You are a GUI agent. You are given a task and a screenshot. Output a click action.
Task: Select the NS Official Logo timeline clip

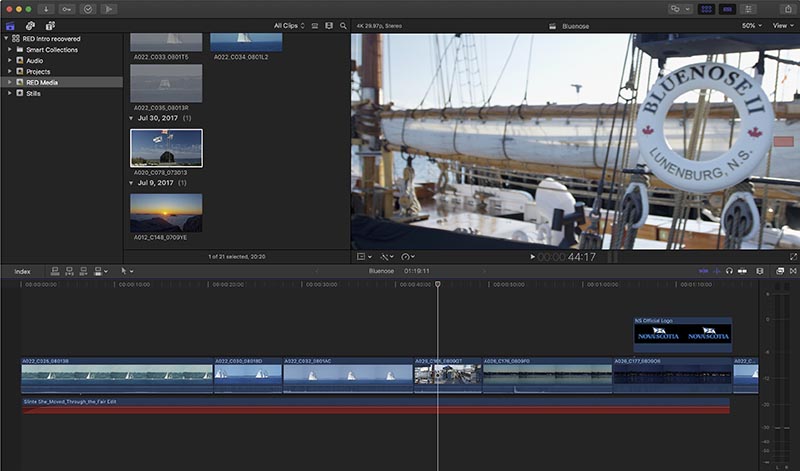683,334
